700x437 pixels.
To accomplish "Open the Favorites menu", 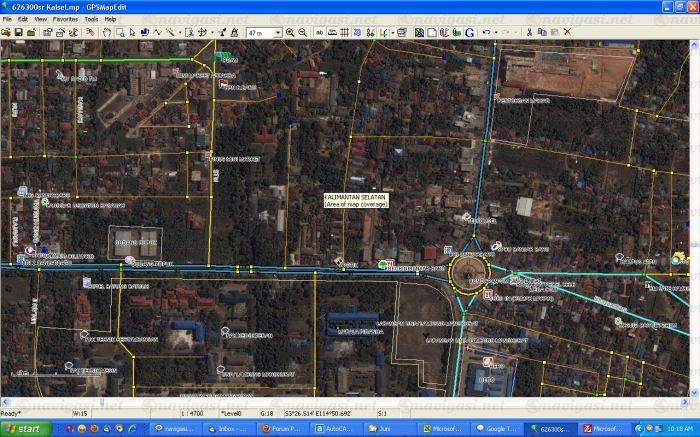I will 66,19.
